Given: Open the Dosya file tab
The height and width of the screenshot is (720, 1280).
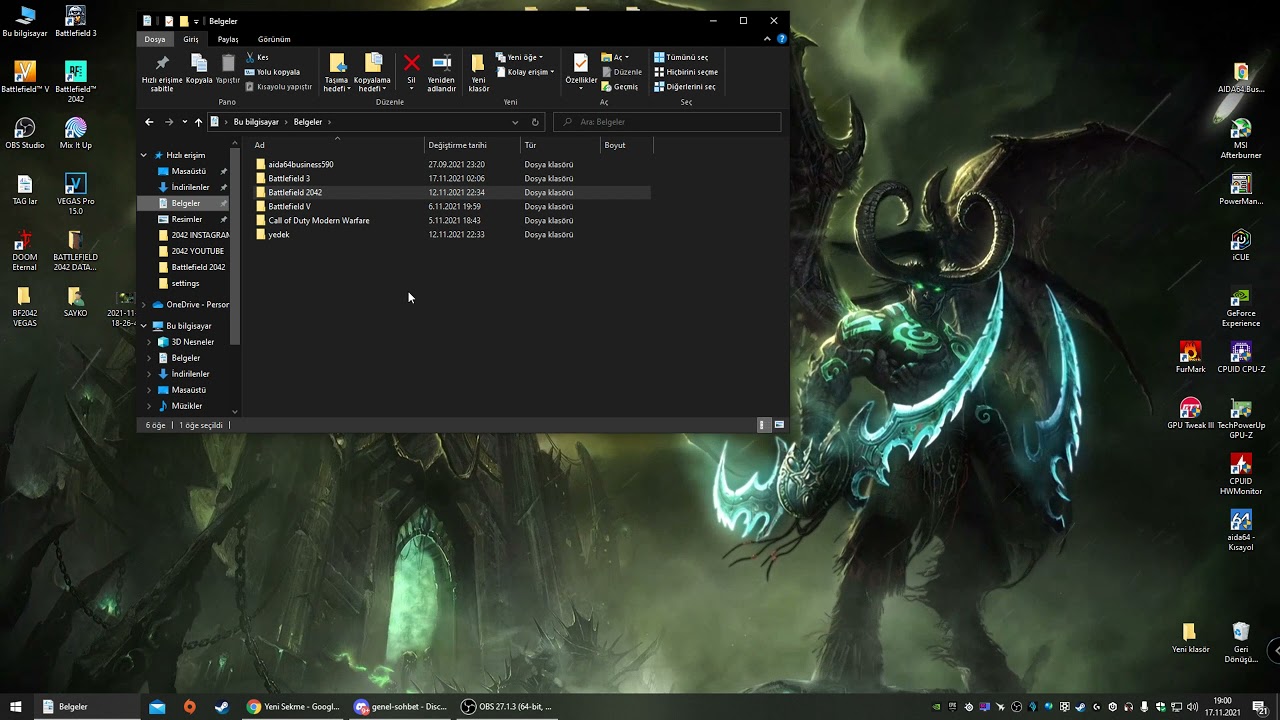Looking at the screenshot, I should point(155,39).
